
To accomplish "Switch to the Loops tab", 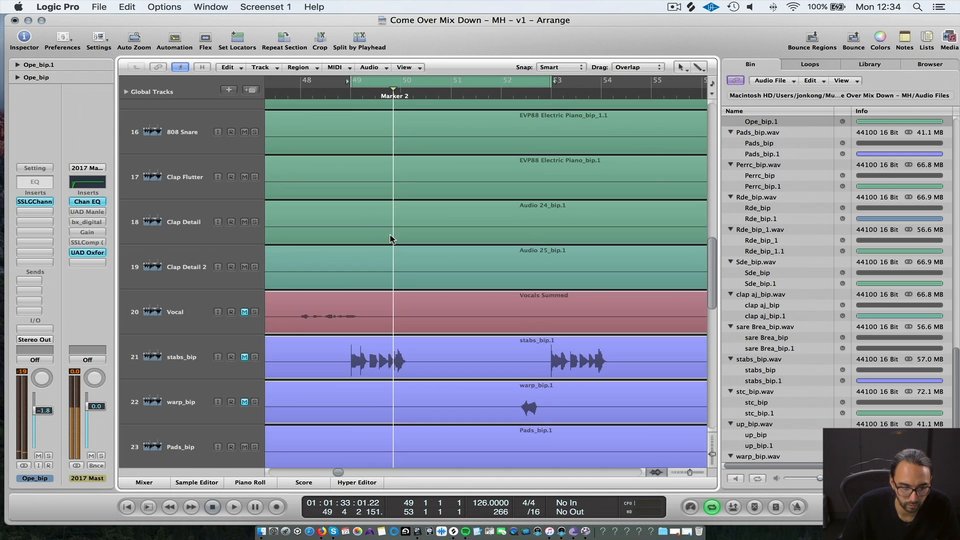I will tap(809, 64).
